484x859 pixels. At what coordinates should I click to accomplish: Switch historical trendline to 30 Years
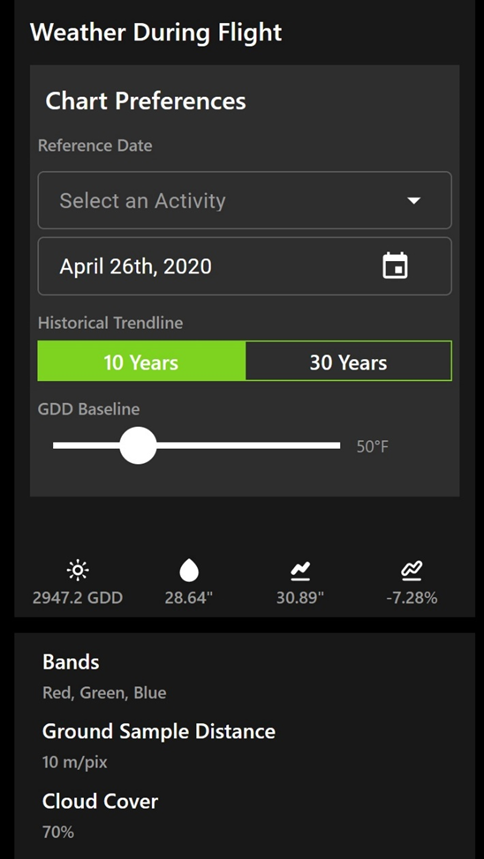click(349, 361)
